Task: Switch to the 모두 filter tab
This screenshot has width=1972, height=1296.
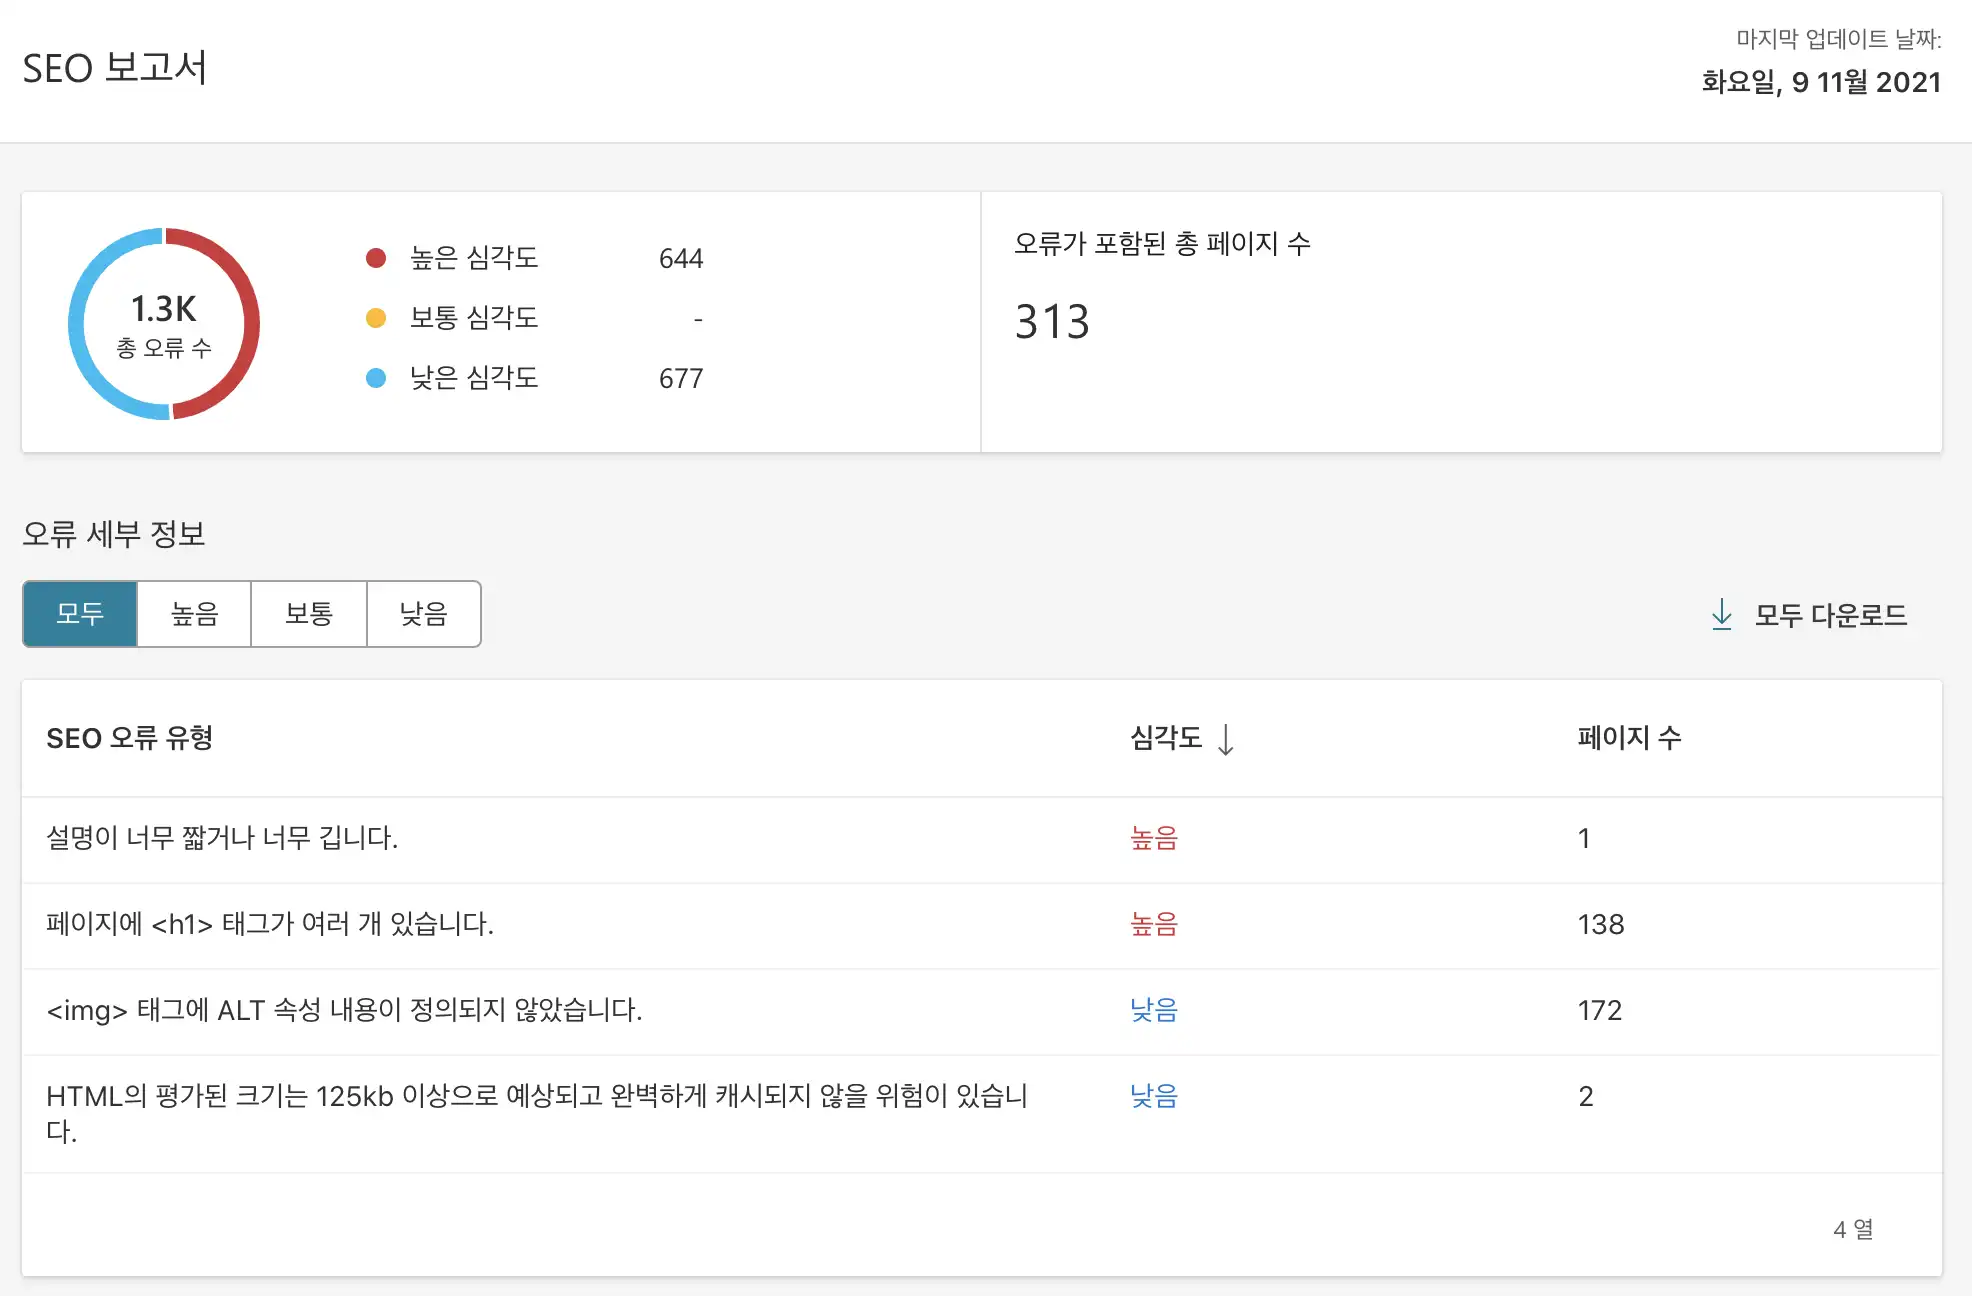Action: click(79, 613)
